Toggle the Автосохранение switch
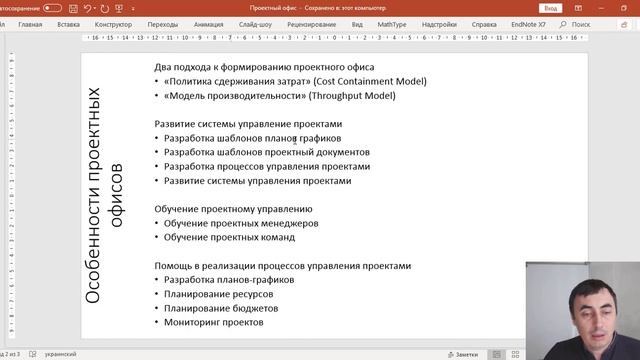The image size is (640, 360). 52,8
